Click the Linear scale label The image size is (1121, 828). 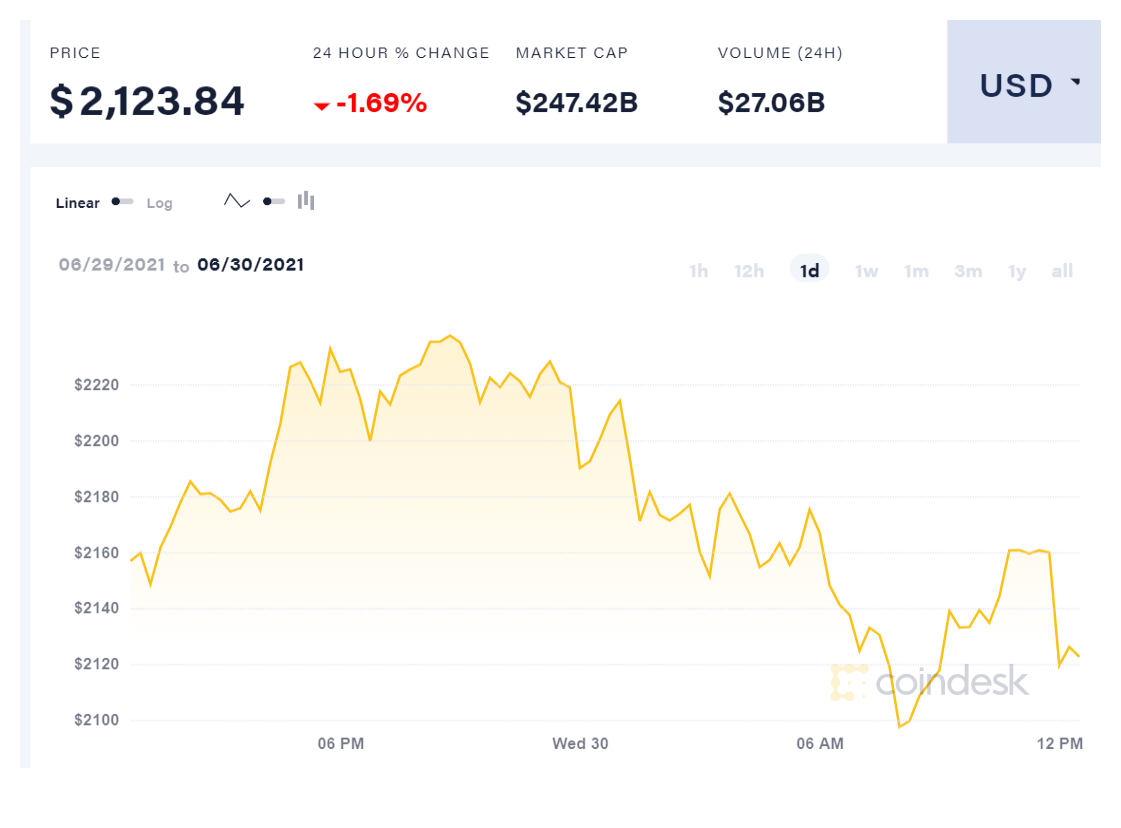coord(77,203)
